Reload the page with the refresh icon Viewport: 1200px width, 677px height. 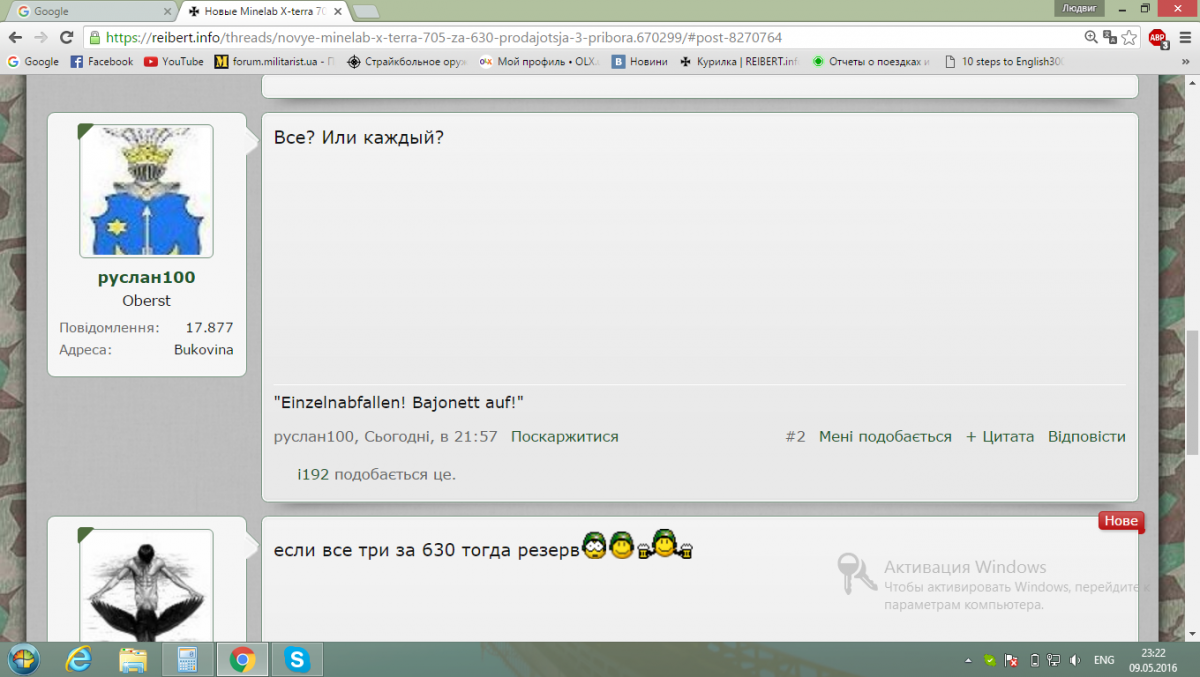pyautogui.click(x=67, y=38)
